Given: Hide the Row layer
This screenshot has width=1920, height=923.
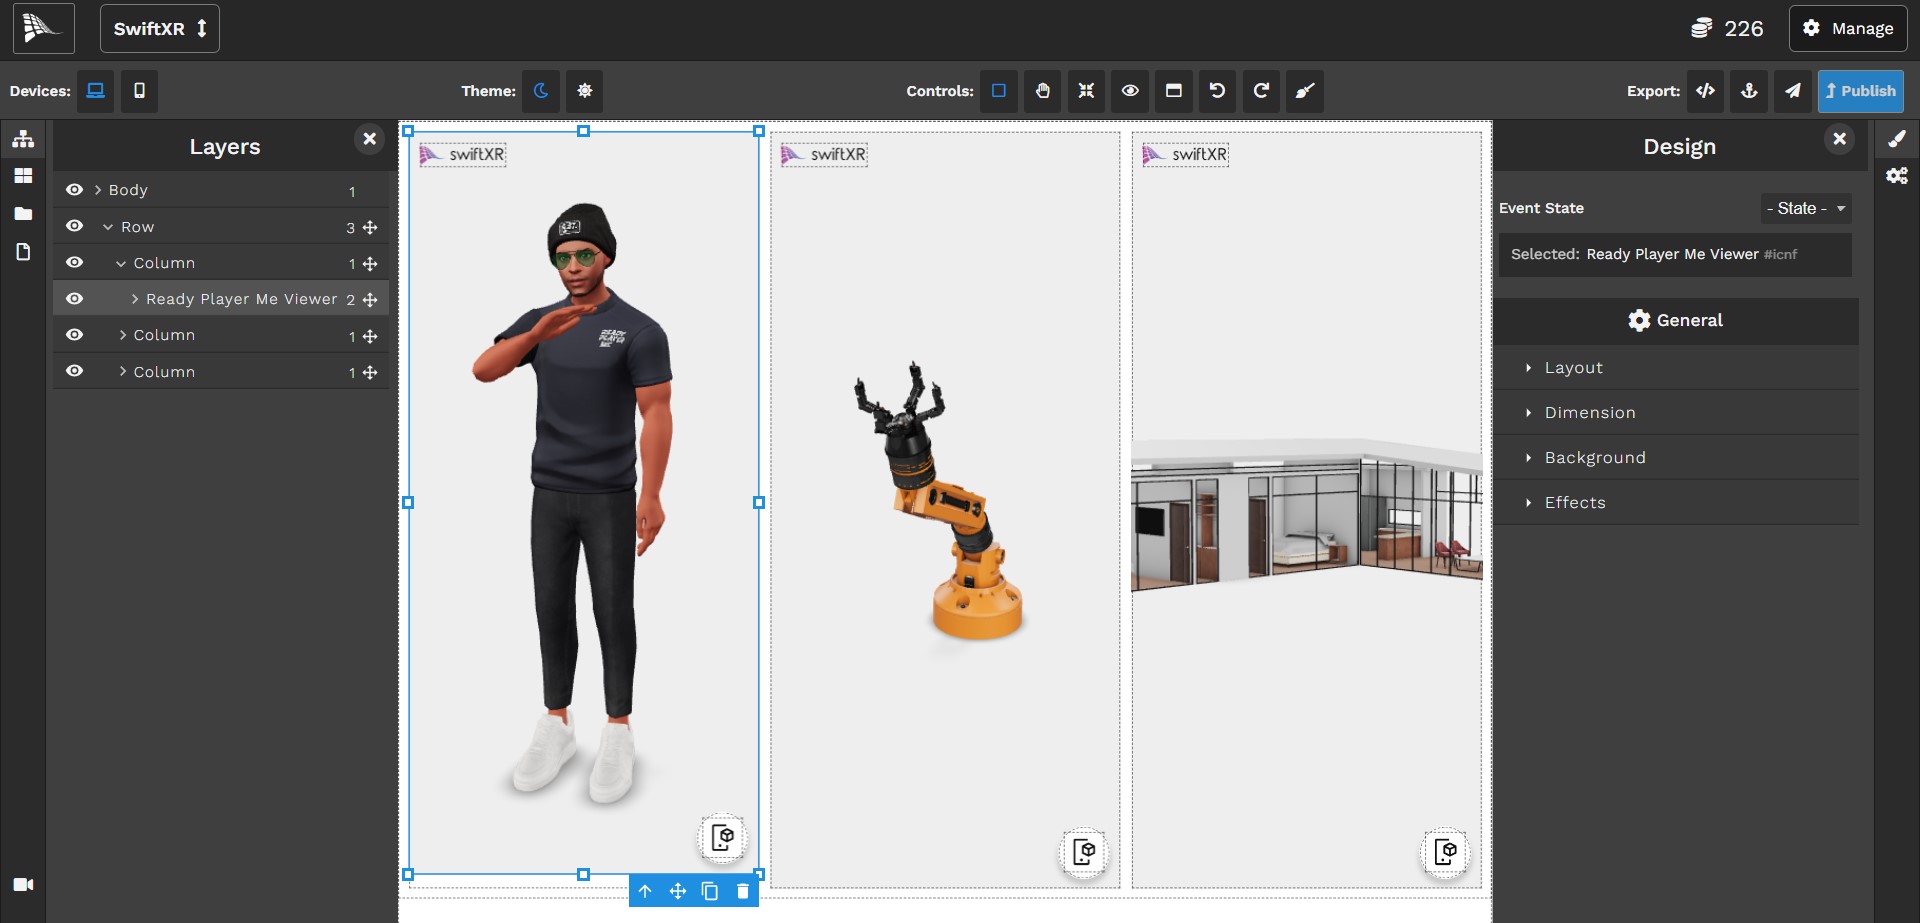Looking at the screenshot, I should point(74,226).
